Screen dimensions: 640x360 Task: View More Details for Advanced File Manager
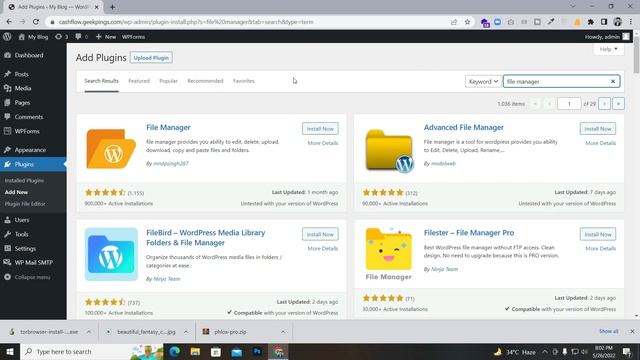tap(600, 143)
